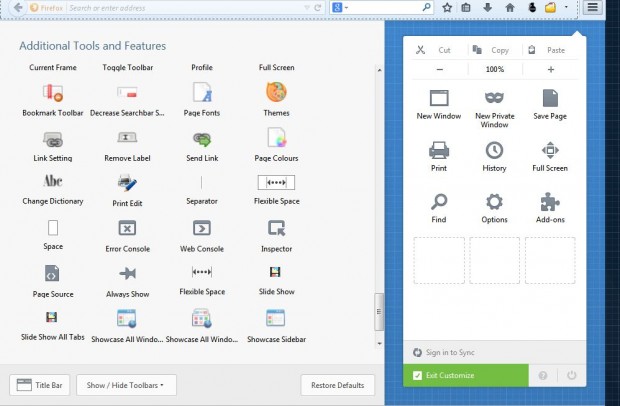Click the Page Colours icon
Viewport: 620px width, 406px height.
276,139
